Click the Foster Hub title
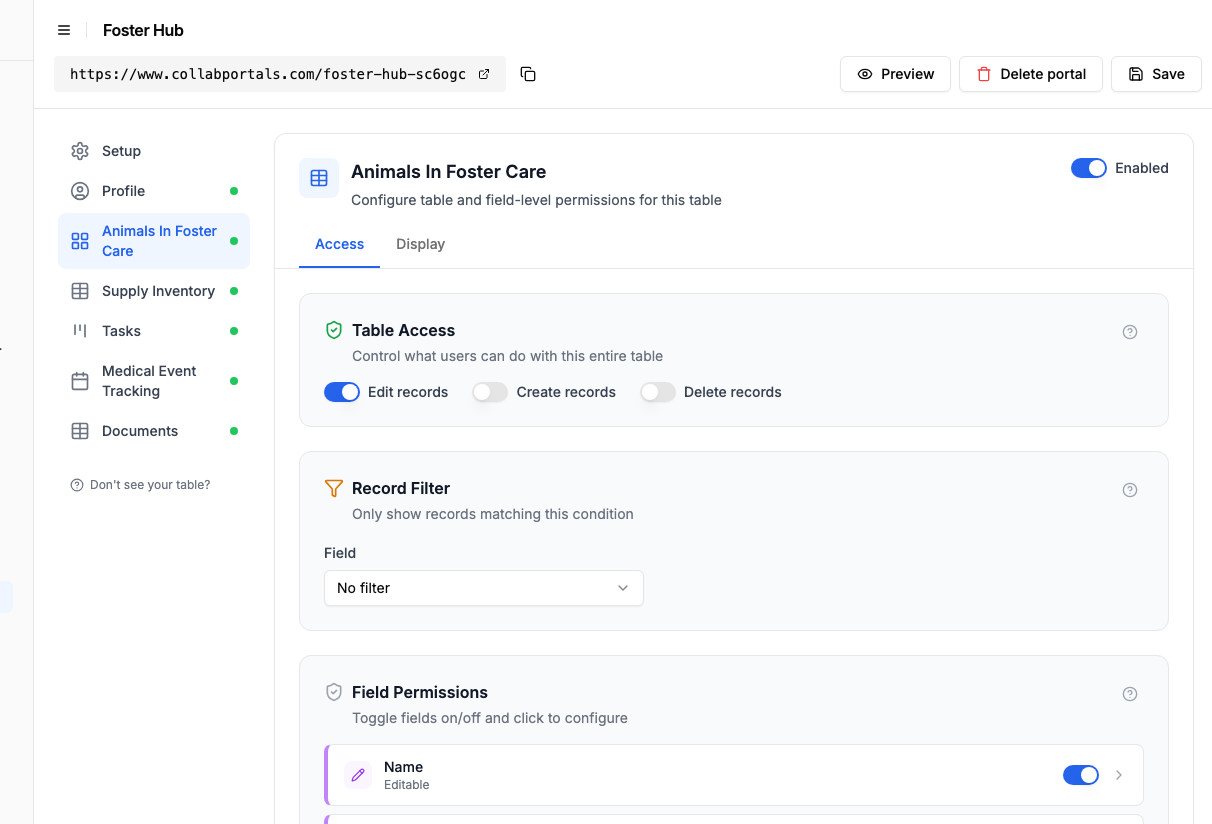Viewport: 1212px width, 824px height. [x=143, y=30]
